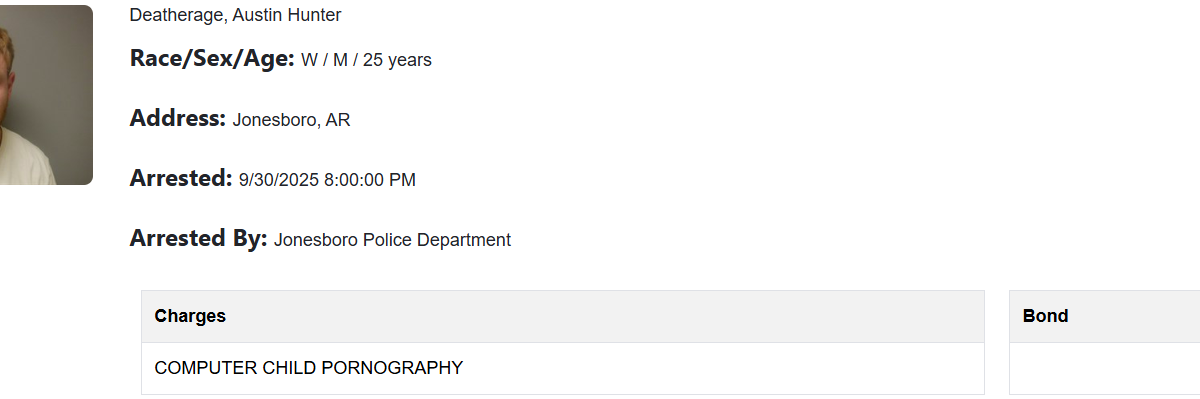Select the Arrested By label
The width and height of the screenshot is (1200, 399).
199,238
